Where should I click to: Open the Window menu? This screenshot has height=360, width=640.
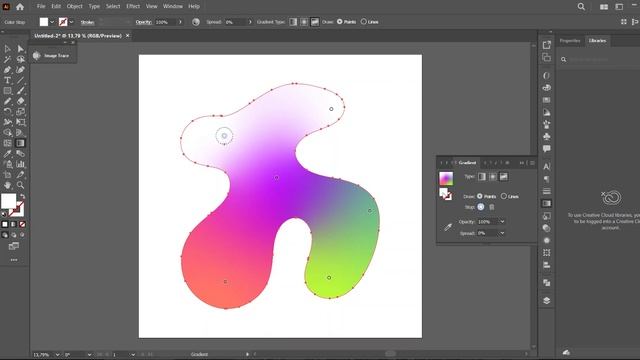[x=173, y=7]
